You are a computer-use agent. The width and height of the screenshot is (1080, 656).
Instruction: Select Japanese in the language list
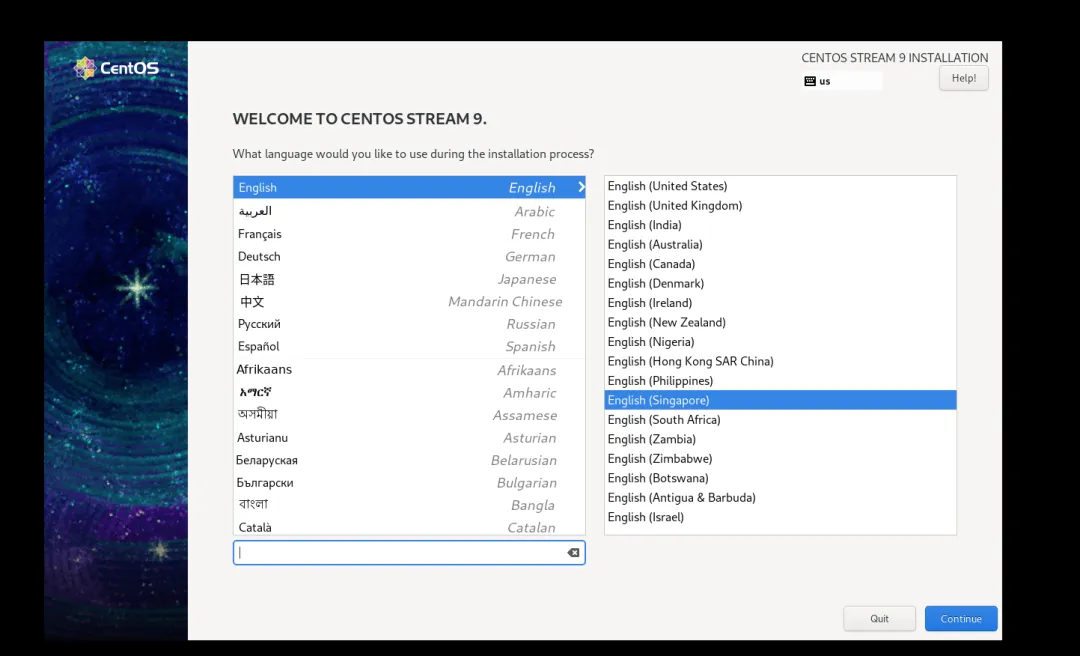(x=409, y=279)
